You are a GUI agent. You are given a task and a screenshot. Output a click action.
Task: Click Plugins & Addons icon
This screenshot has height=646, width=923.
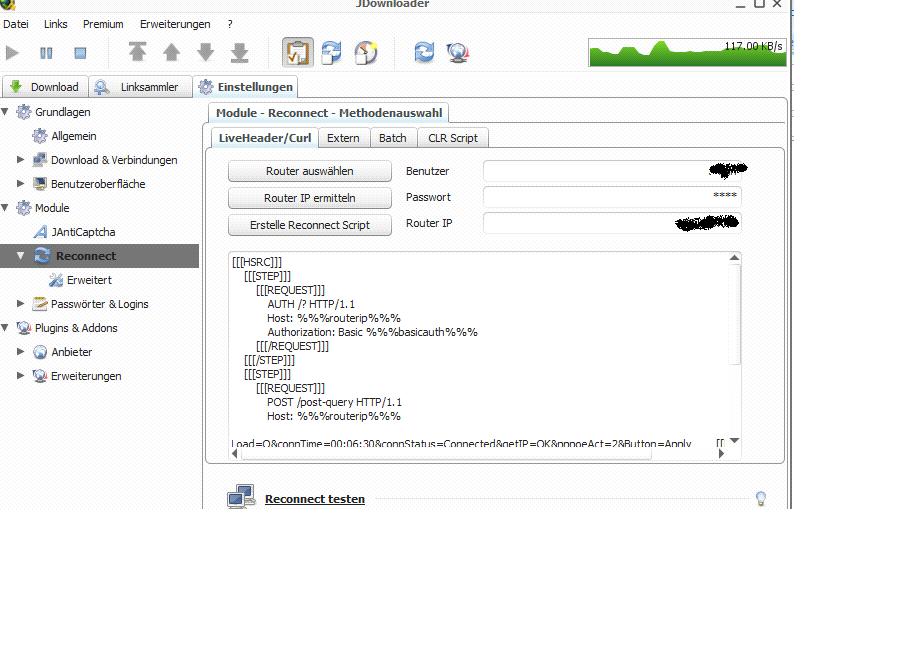(24, 328)
